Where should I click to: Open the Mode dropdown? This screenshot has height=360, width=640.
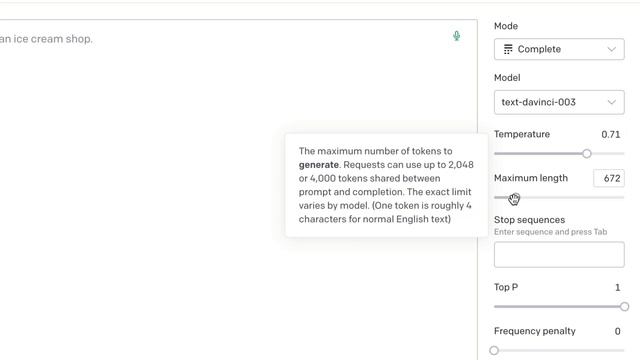559,49
